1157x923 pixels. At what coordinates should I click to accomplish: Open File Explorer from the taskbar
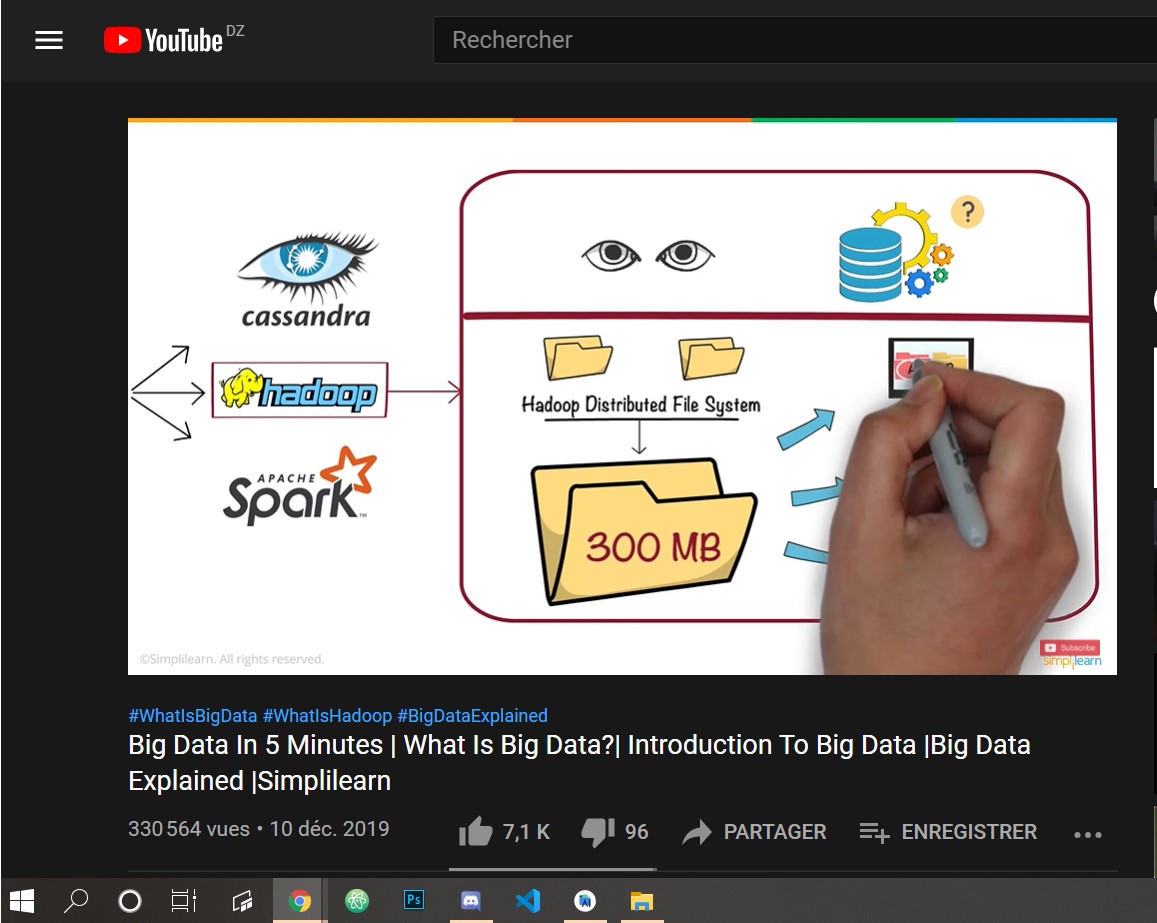click(x=642, y=901)
